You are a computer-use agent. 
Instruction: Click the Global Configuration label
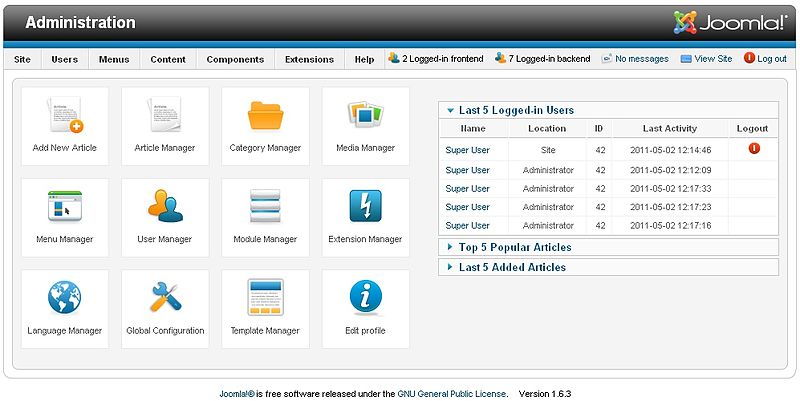[165, 331]
